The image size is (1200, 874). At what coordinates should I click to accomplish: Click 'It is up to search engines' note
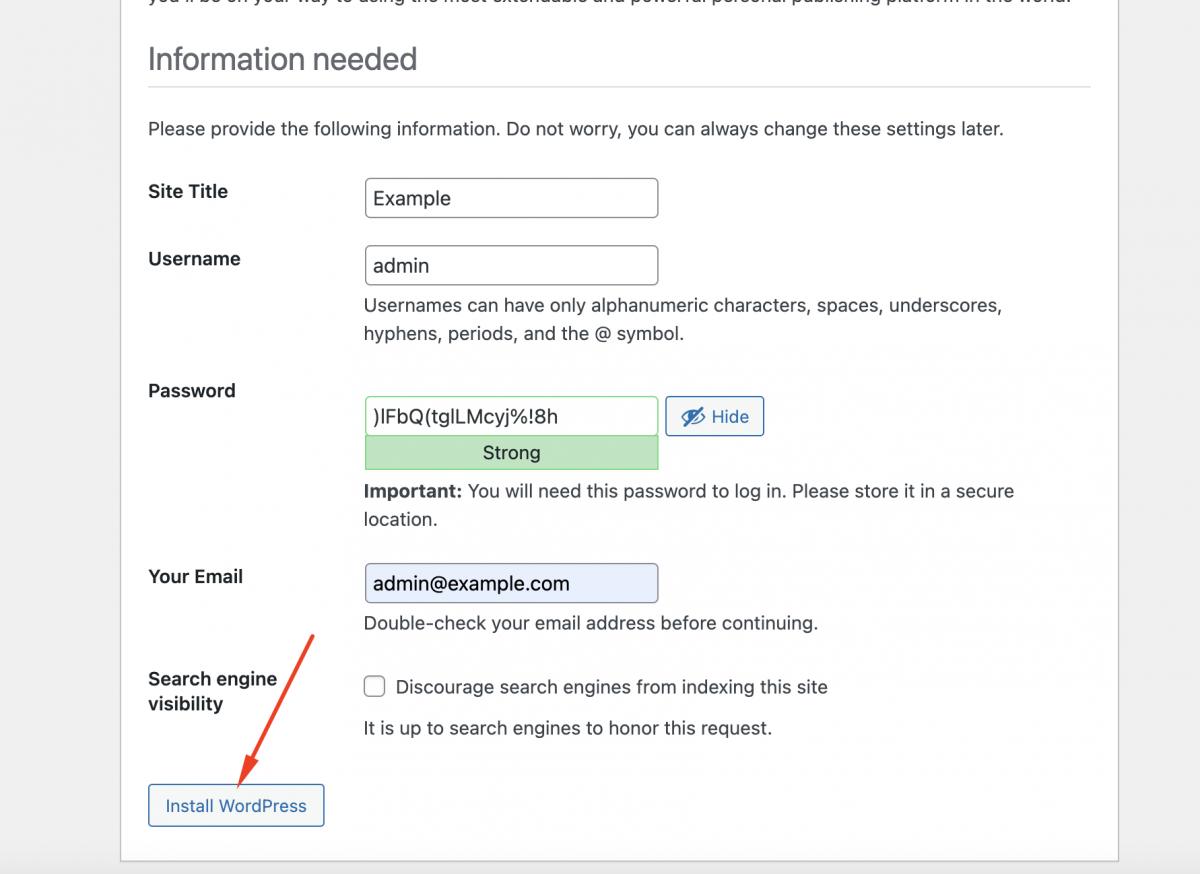568,728
